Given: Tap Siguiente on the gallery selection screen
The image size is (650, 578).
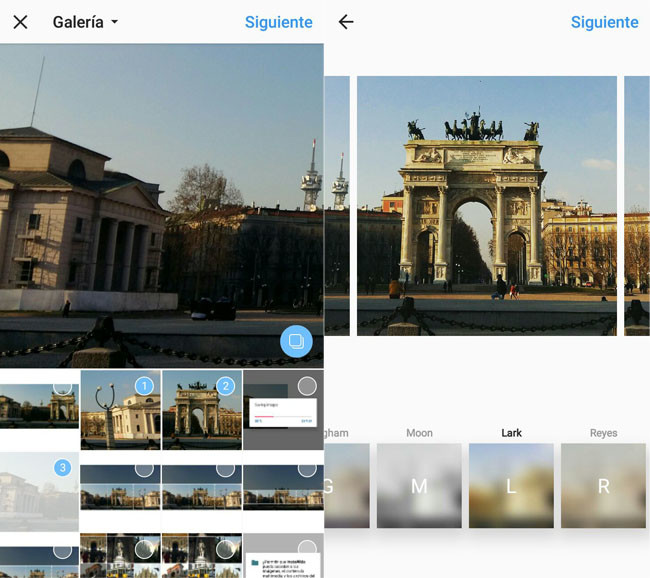Looking at the screenshot, I should tap(278, 22).
